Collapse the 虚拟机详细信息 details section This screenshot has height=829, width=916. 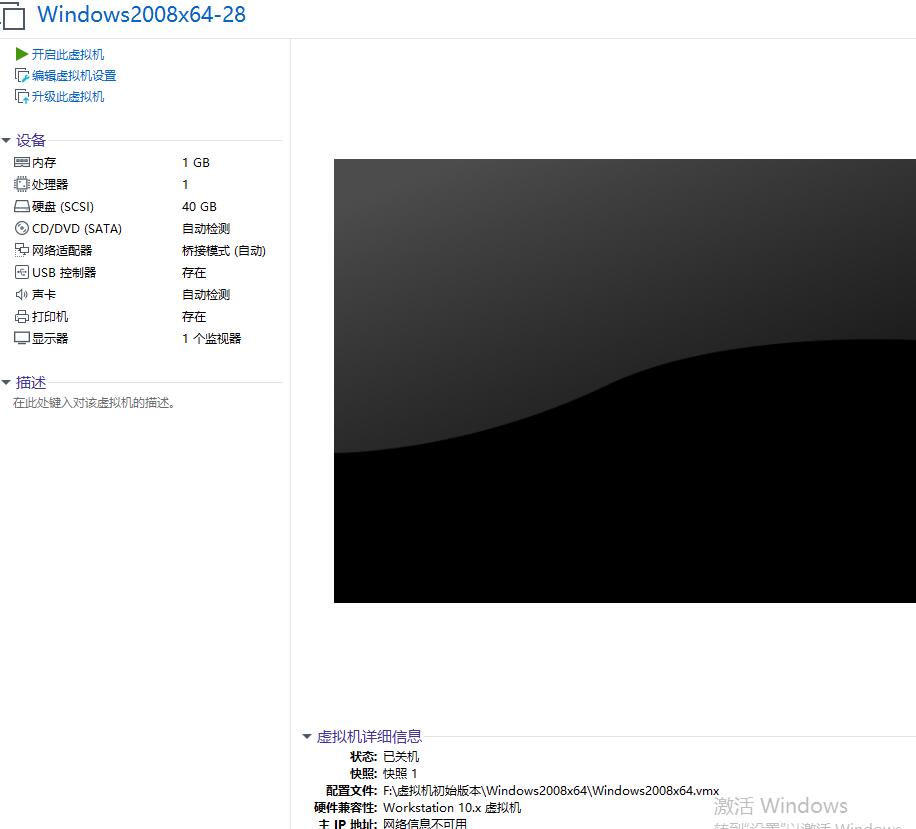point(307,737)
